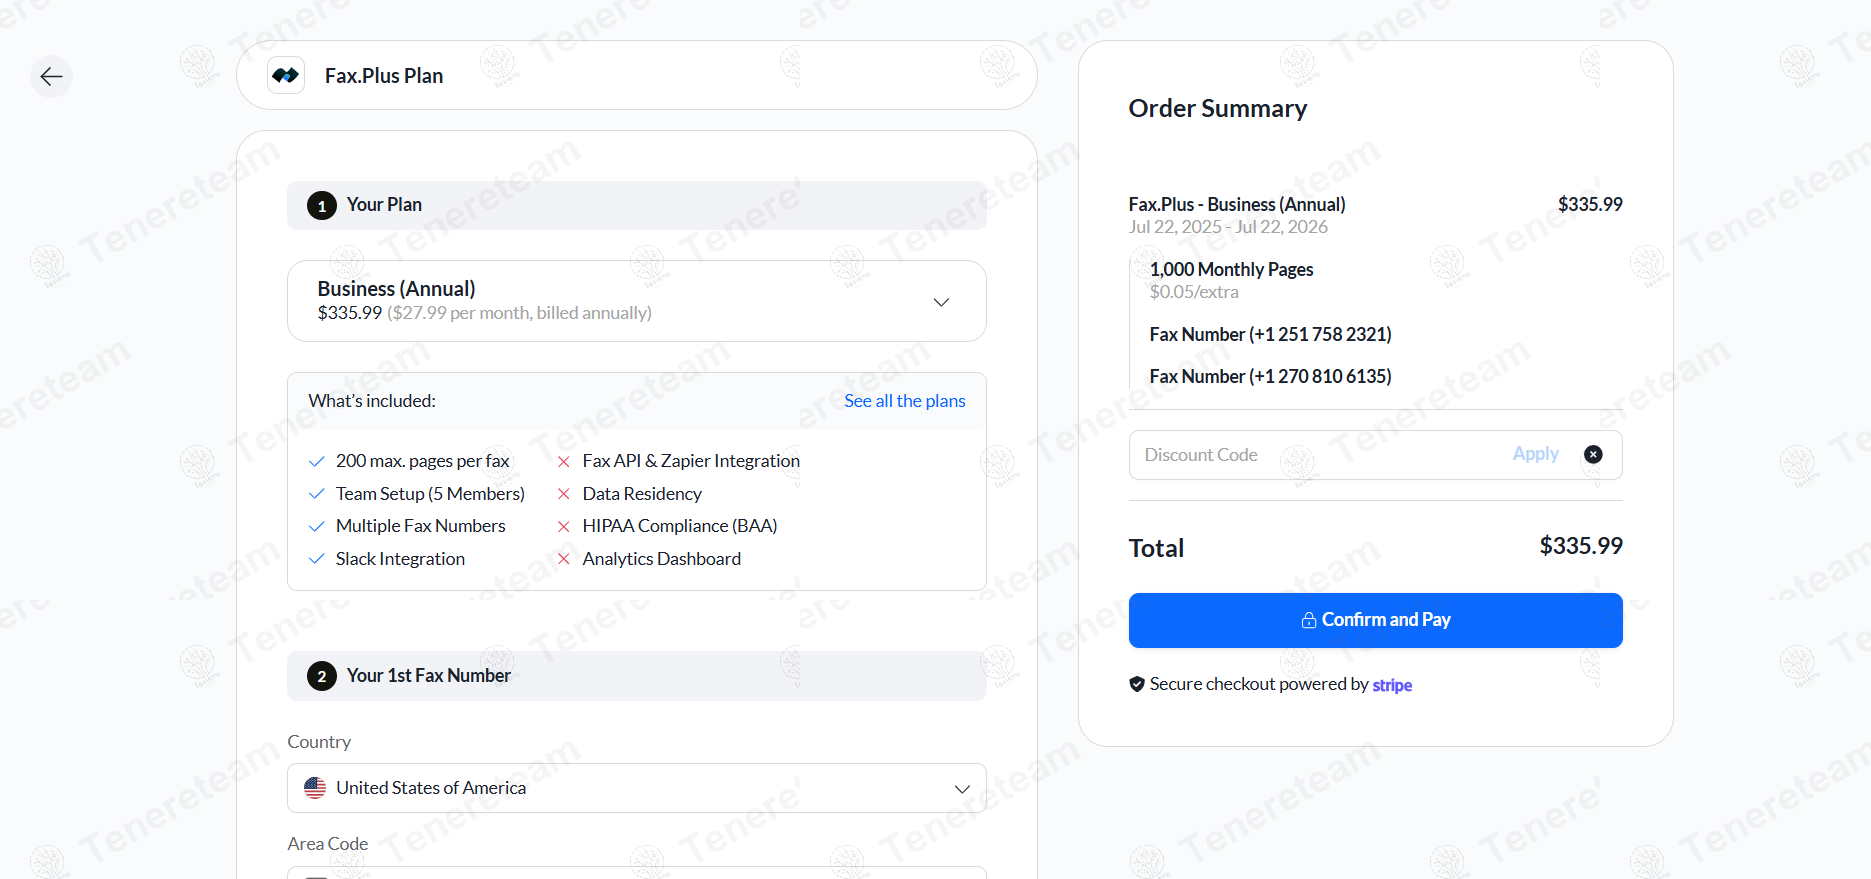Click the back arrow icon
Viewport: 1871px width, 879px height.
click(51, 76)
